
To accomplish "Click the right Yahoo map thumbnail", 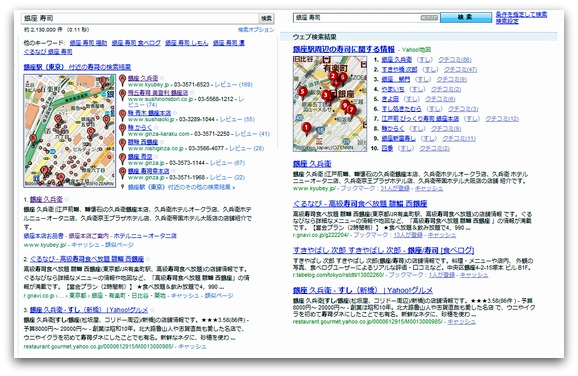I will (330, 104).
